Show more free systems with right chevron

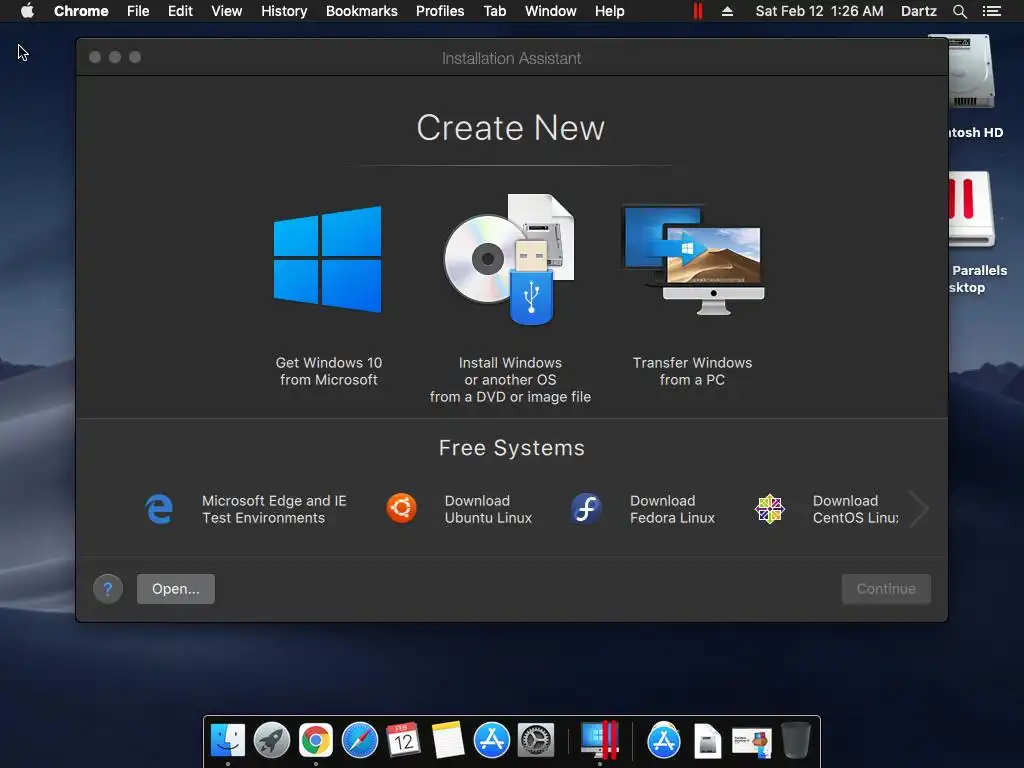click(919, 509)
